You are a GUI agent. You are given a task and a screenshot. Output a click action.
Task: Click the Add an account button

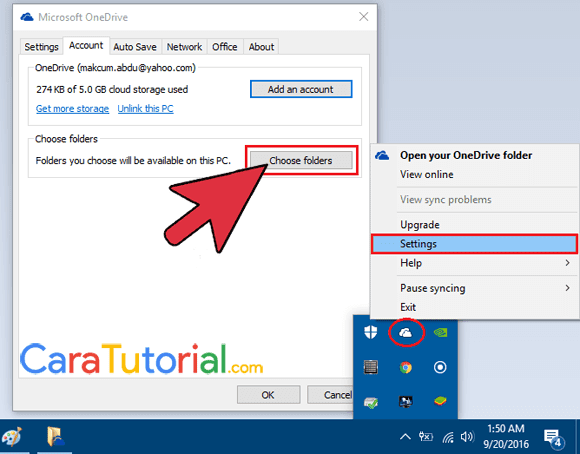tap(301, 89)
